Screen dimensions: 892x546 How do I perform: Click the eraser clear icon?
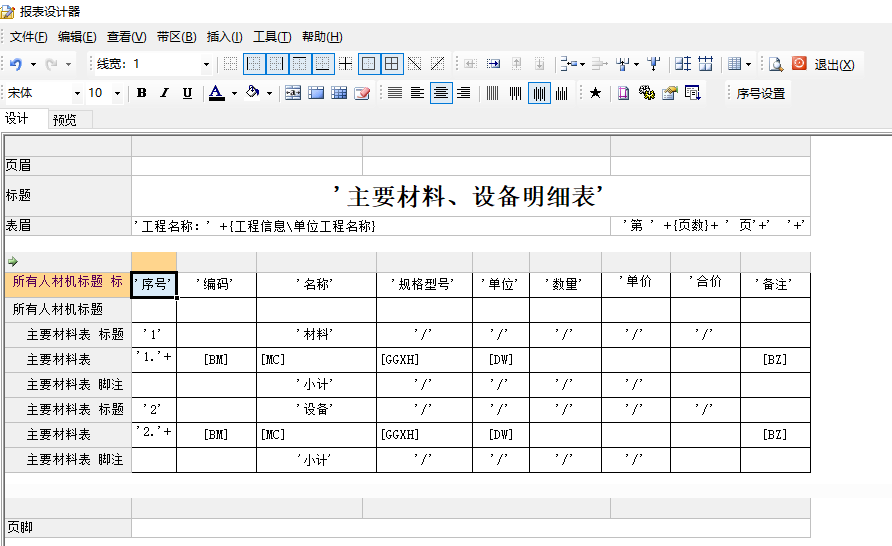pos(362,93)
